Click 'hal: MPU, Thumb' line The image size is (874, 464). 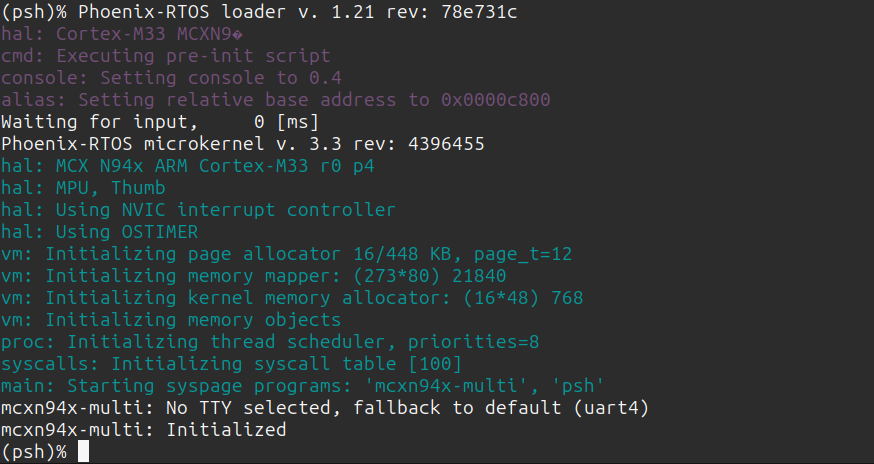[83, 188]
